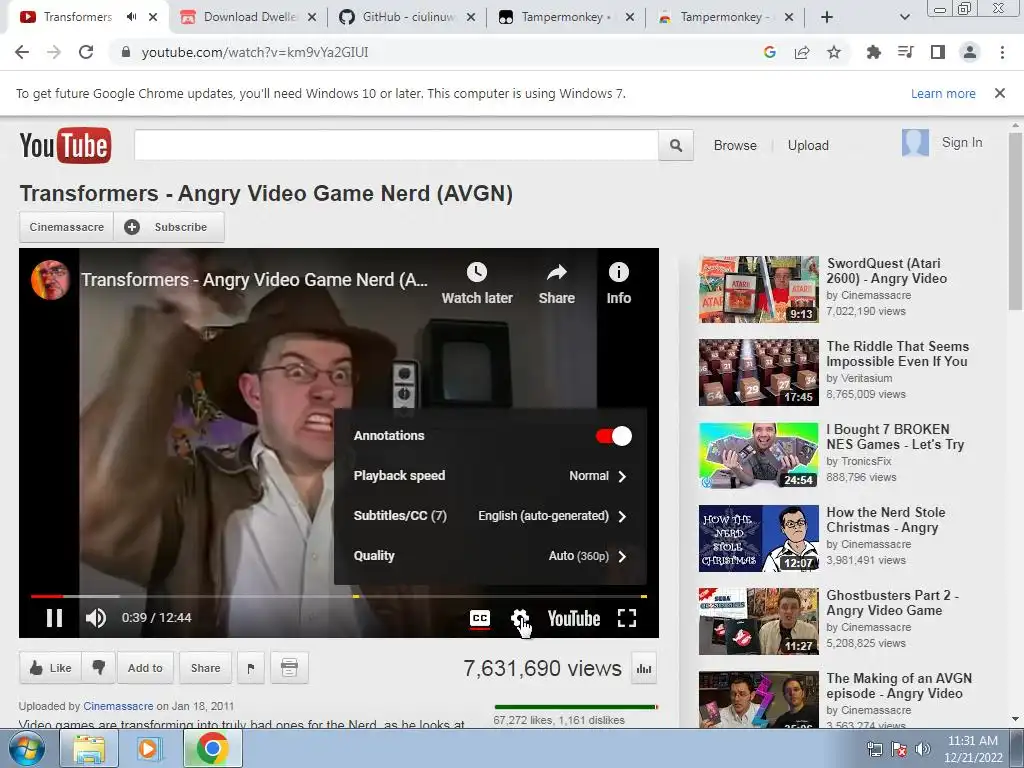1024x768 pixels.
Task: Open the Windows Start menu
Action: click(x=27, y=748)
